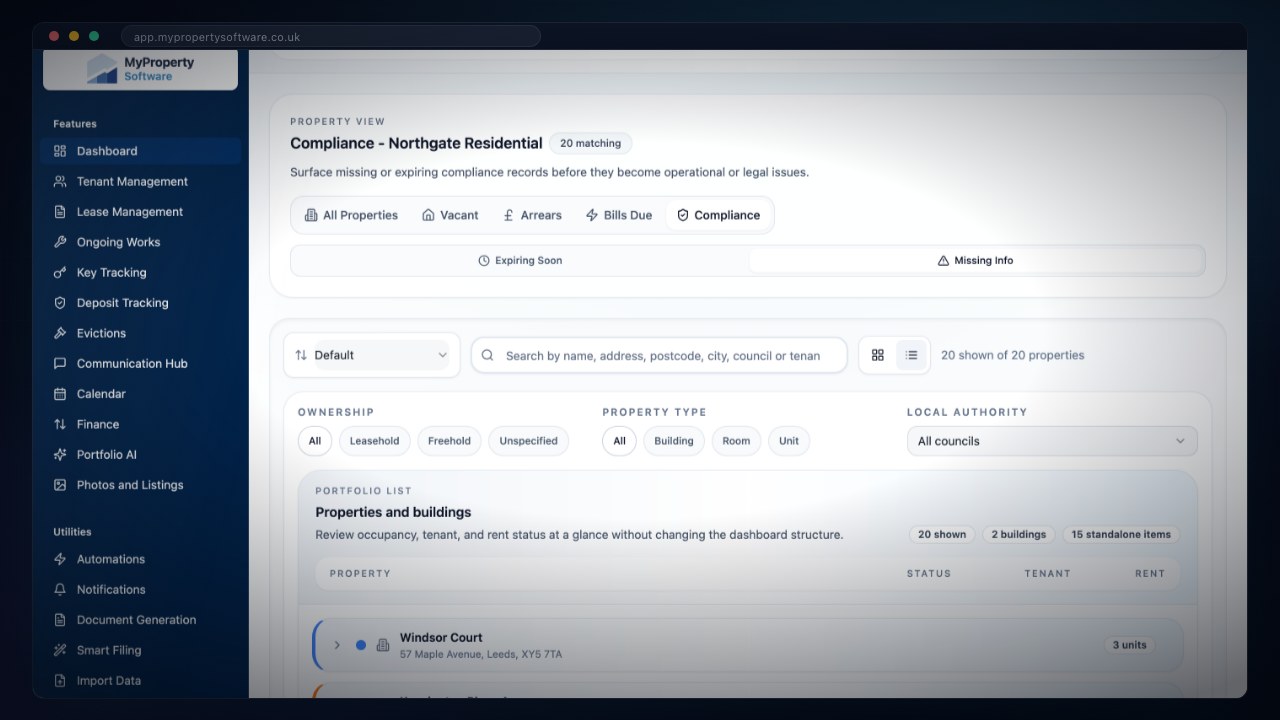Click the property search field
This screenshot has width=1280, height=720.
(x=659, y=355)
